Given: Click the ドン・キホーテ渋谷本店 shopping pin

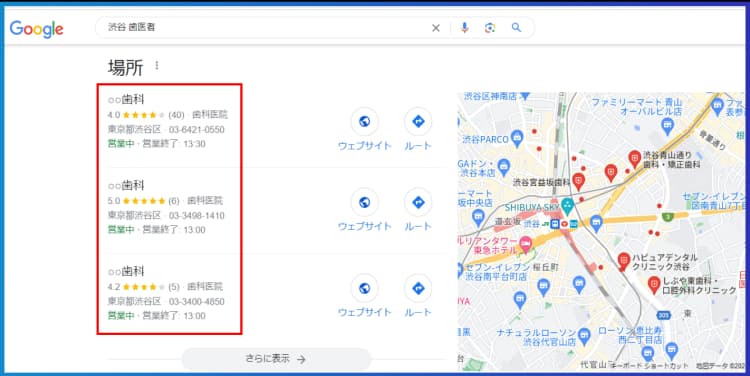Looking at the screenshot, I should (503, 167).
